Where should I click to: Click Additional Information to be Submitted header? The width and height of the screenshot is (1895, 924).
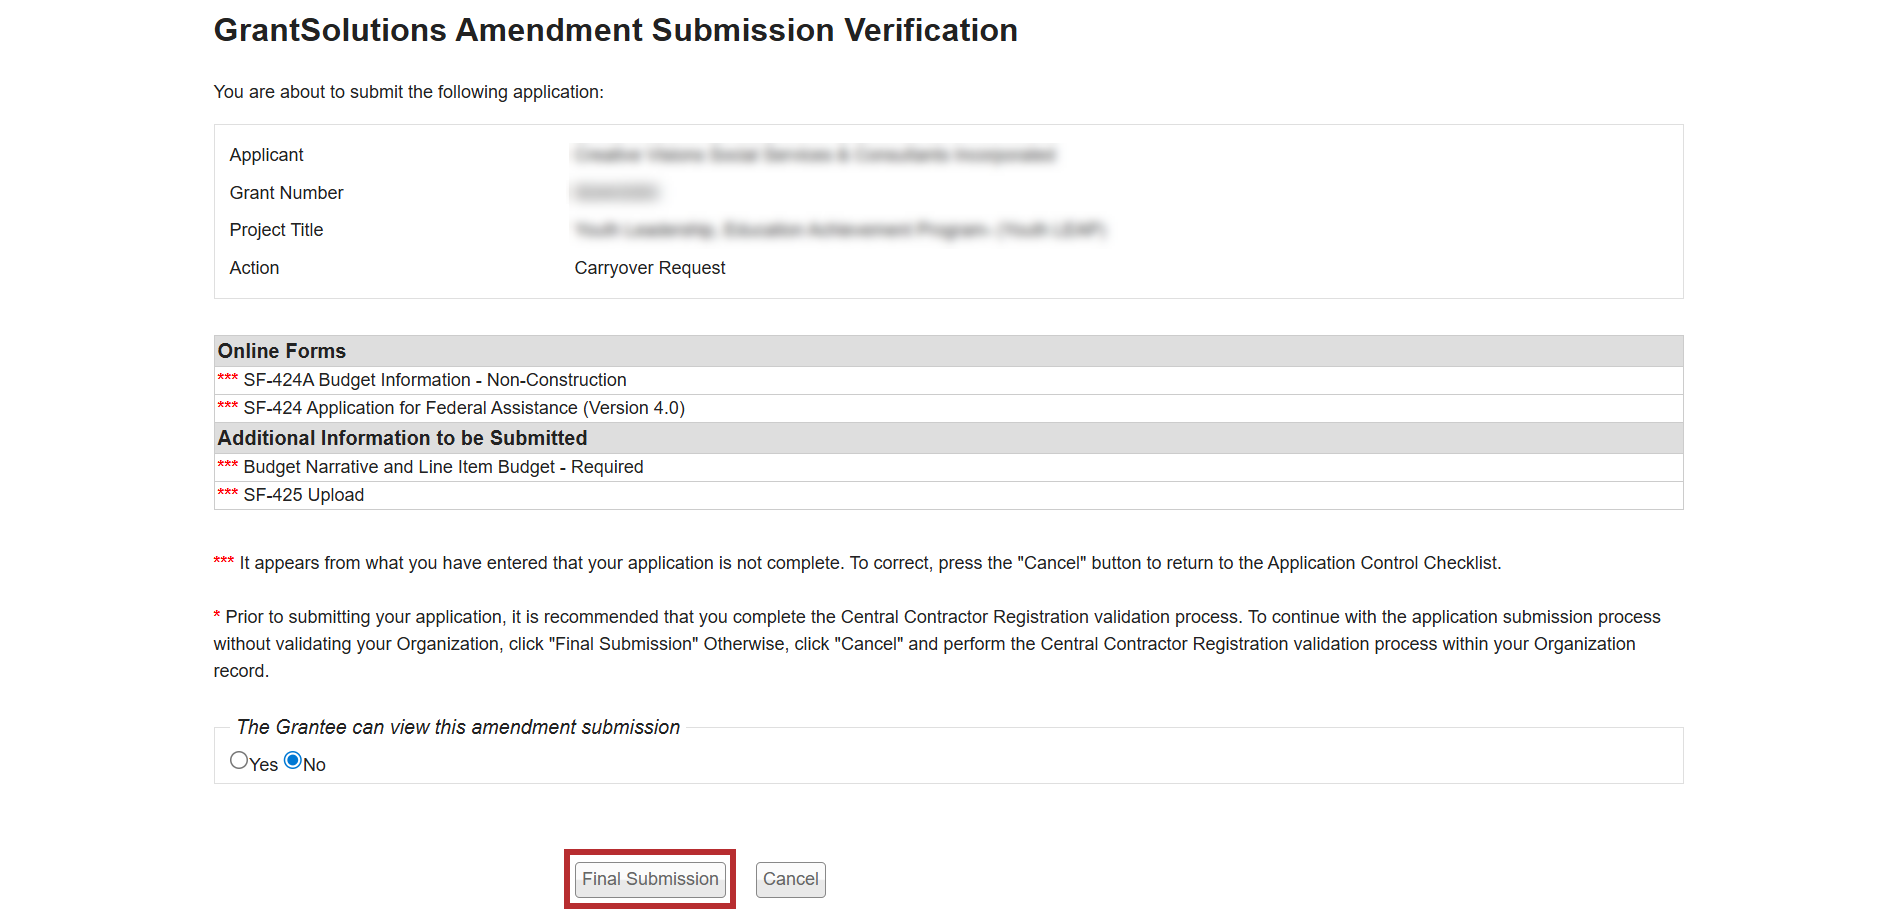[x=402, y=438]
